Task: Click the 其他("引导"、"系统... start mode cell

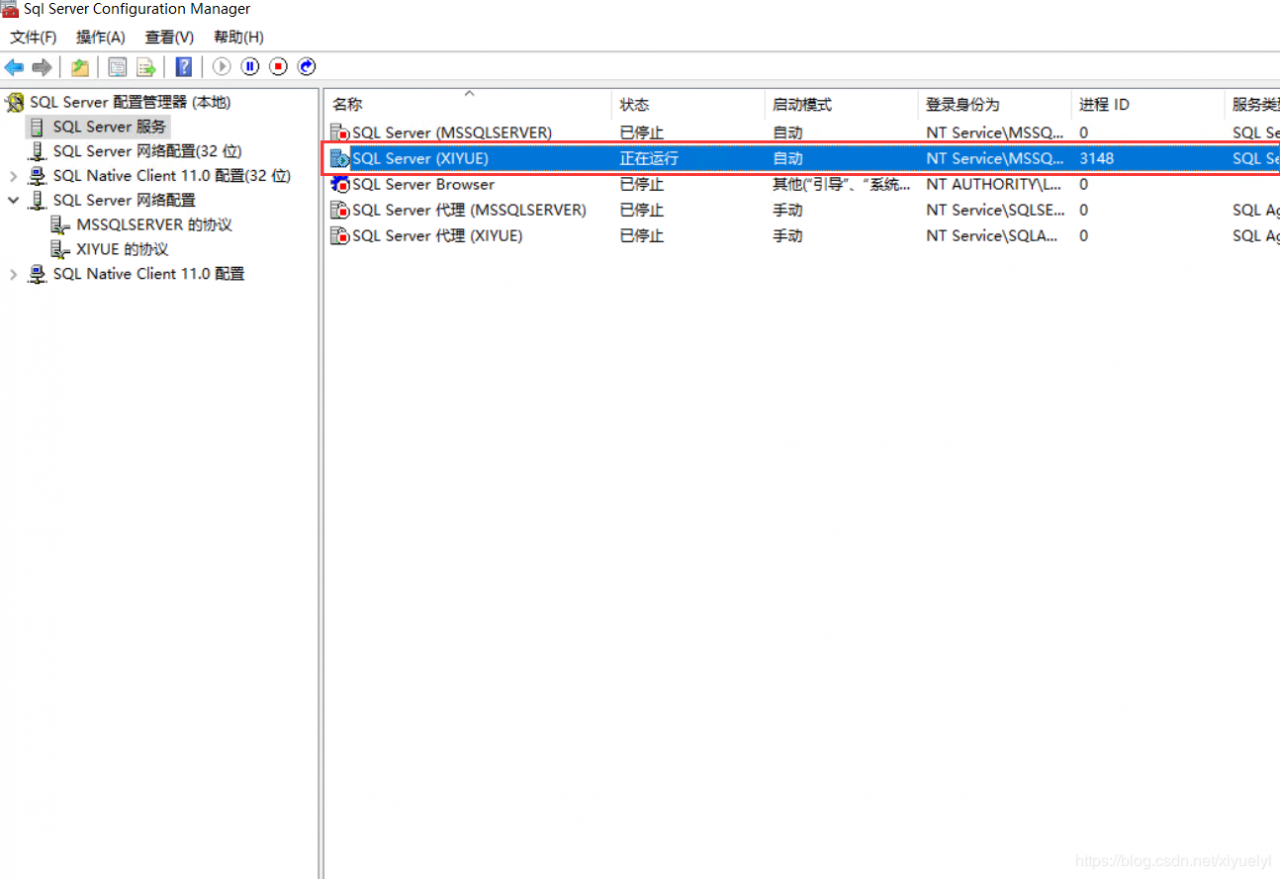Action: pos(841,185)
